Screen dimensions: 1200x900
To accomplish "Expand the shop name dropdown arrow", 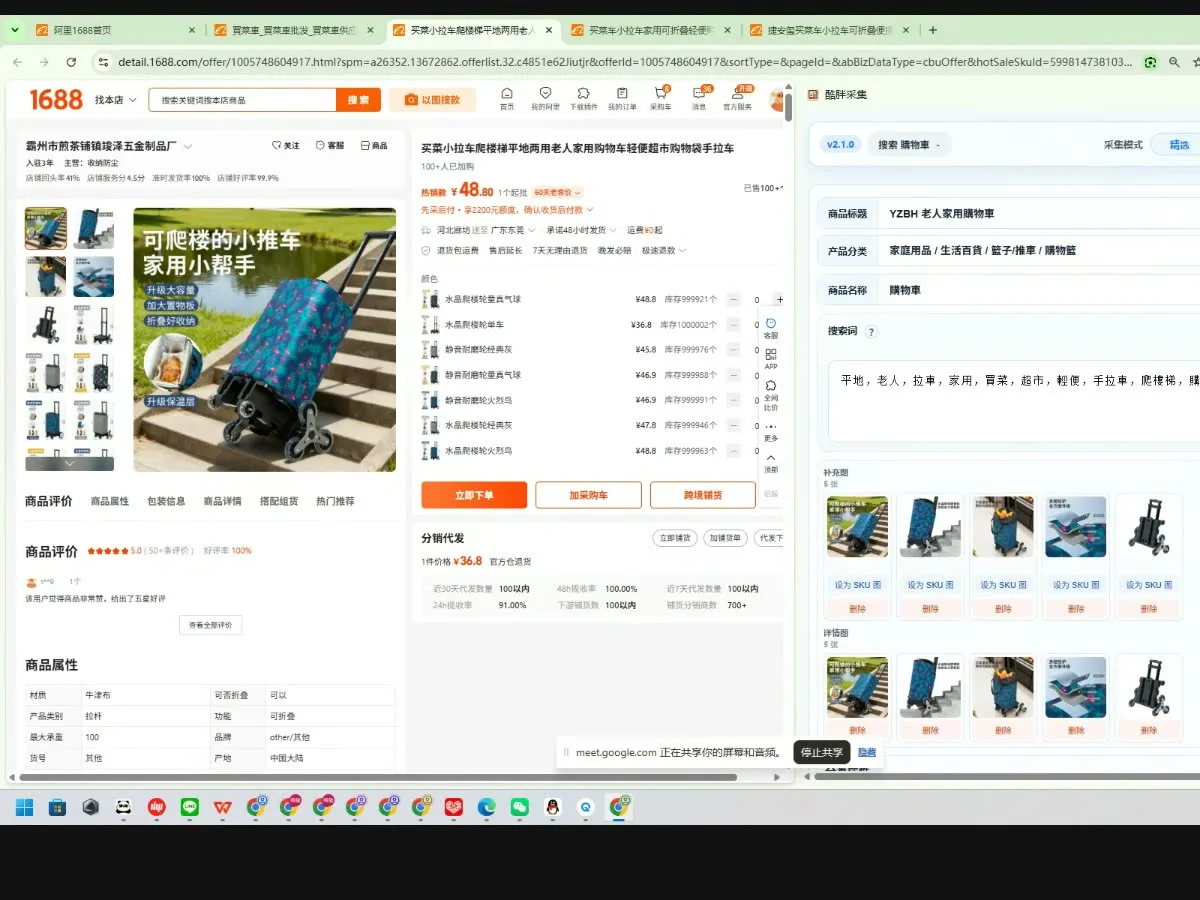I will (187, 146).
